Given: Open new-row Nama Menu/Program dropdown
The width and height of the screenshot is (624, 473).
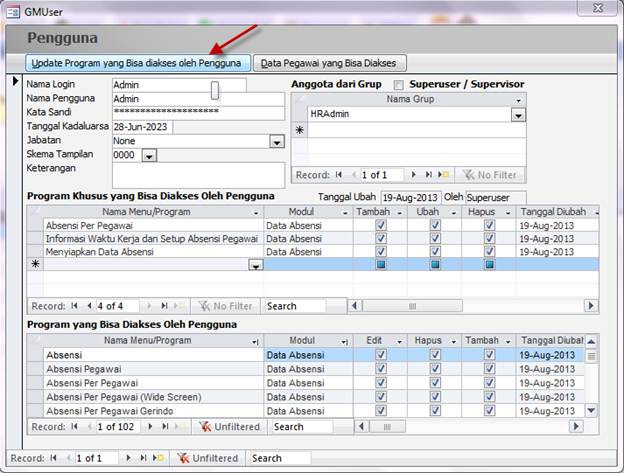Looking at the screenshot, I should [255, 265].
